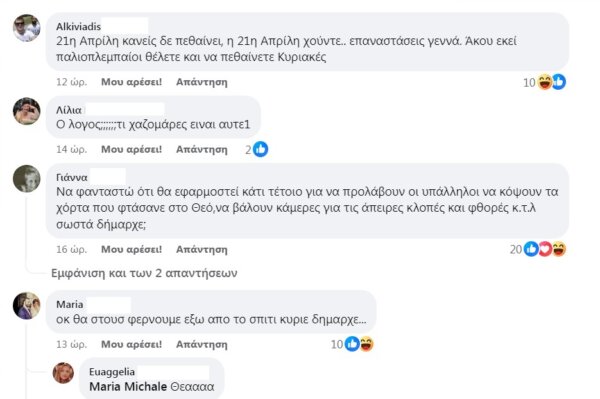Reply to Alkiviadis comment via 'Απάντηση'
This screenshot has height=399, width=600.
[202, 82]
